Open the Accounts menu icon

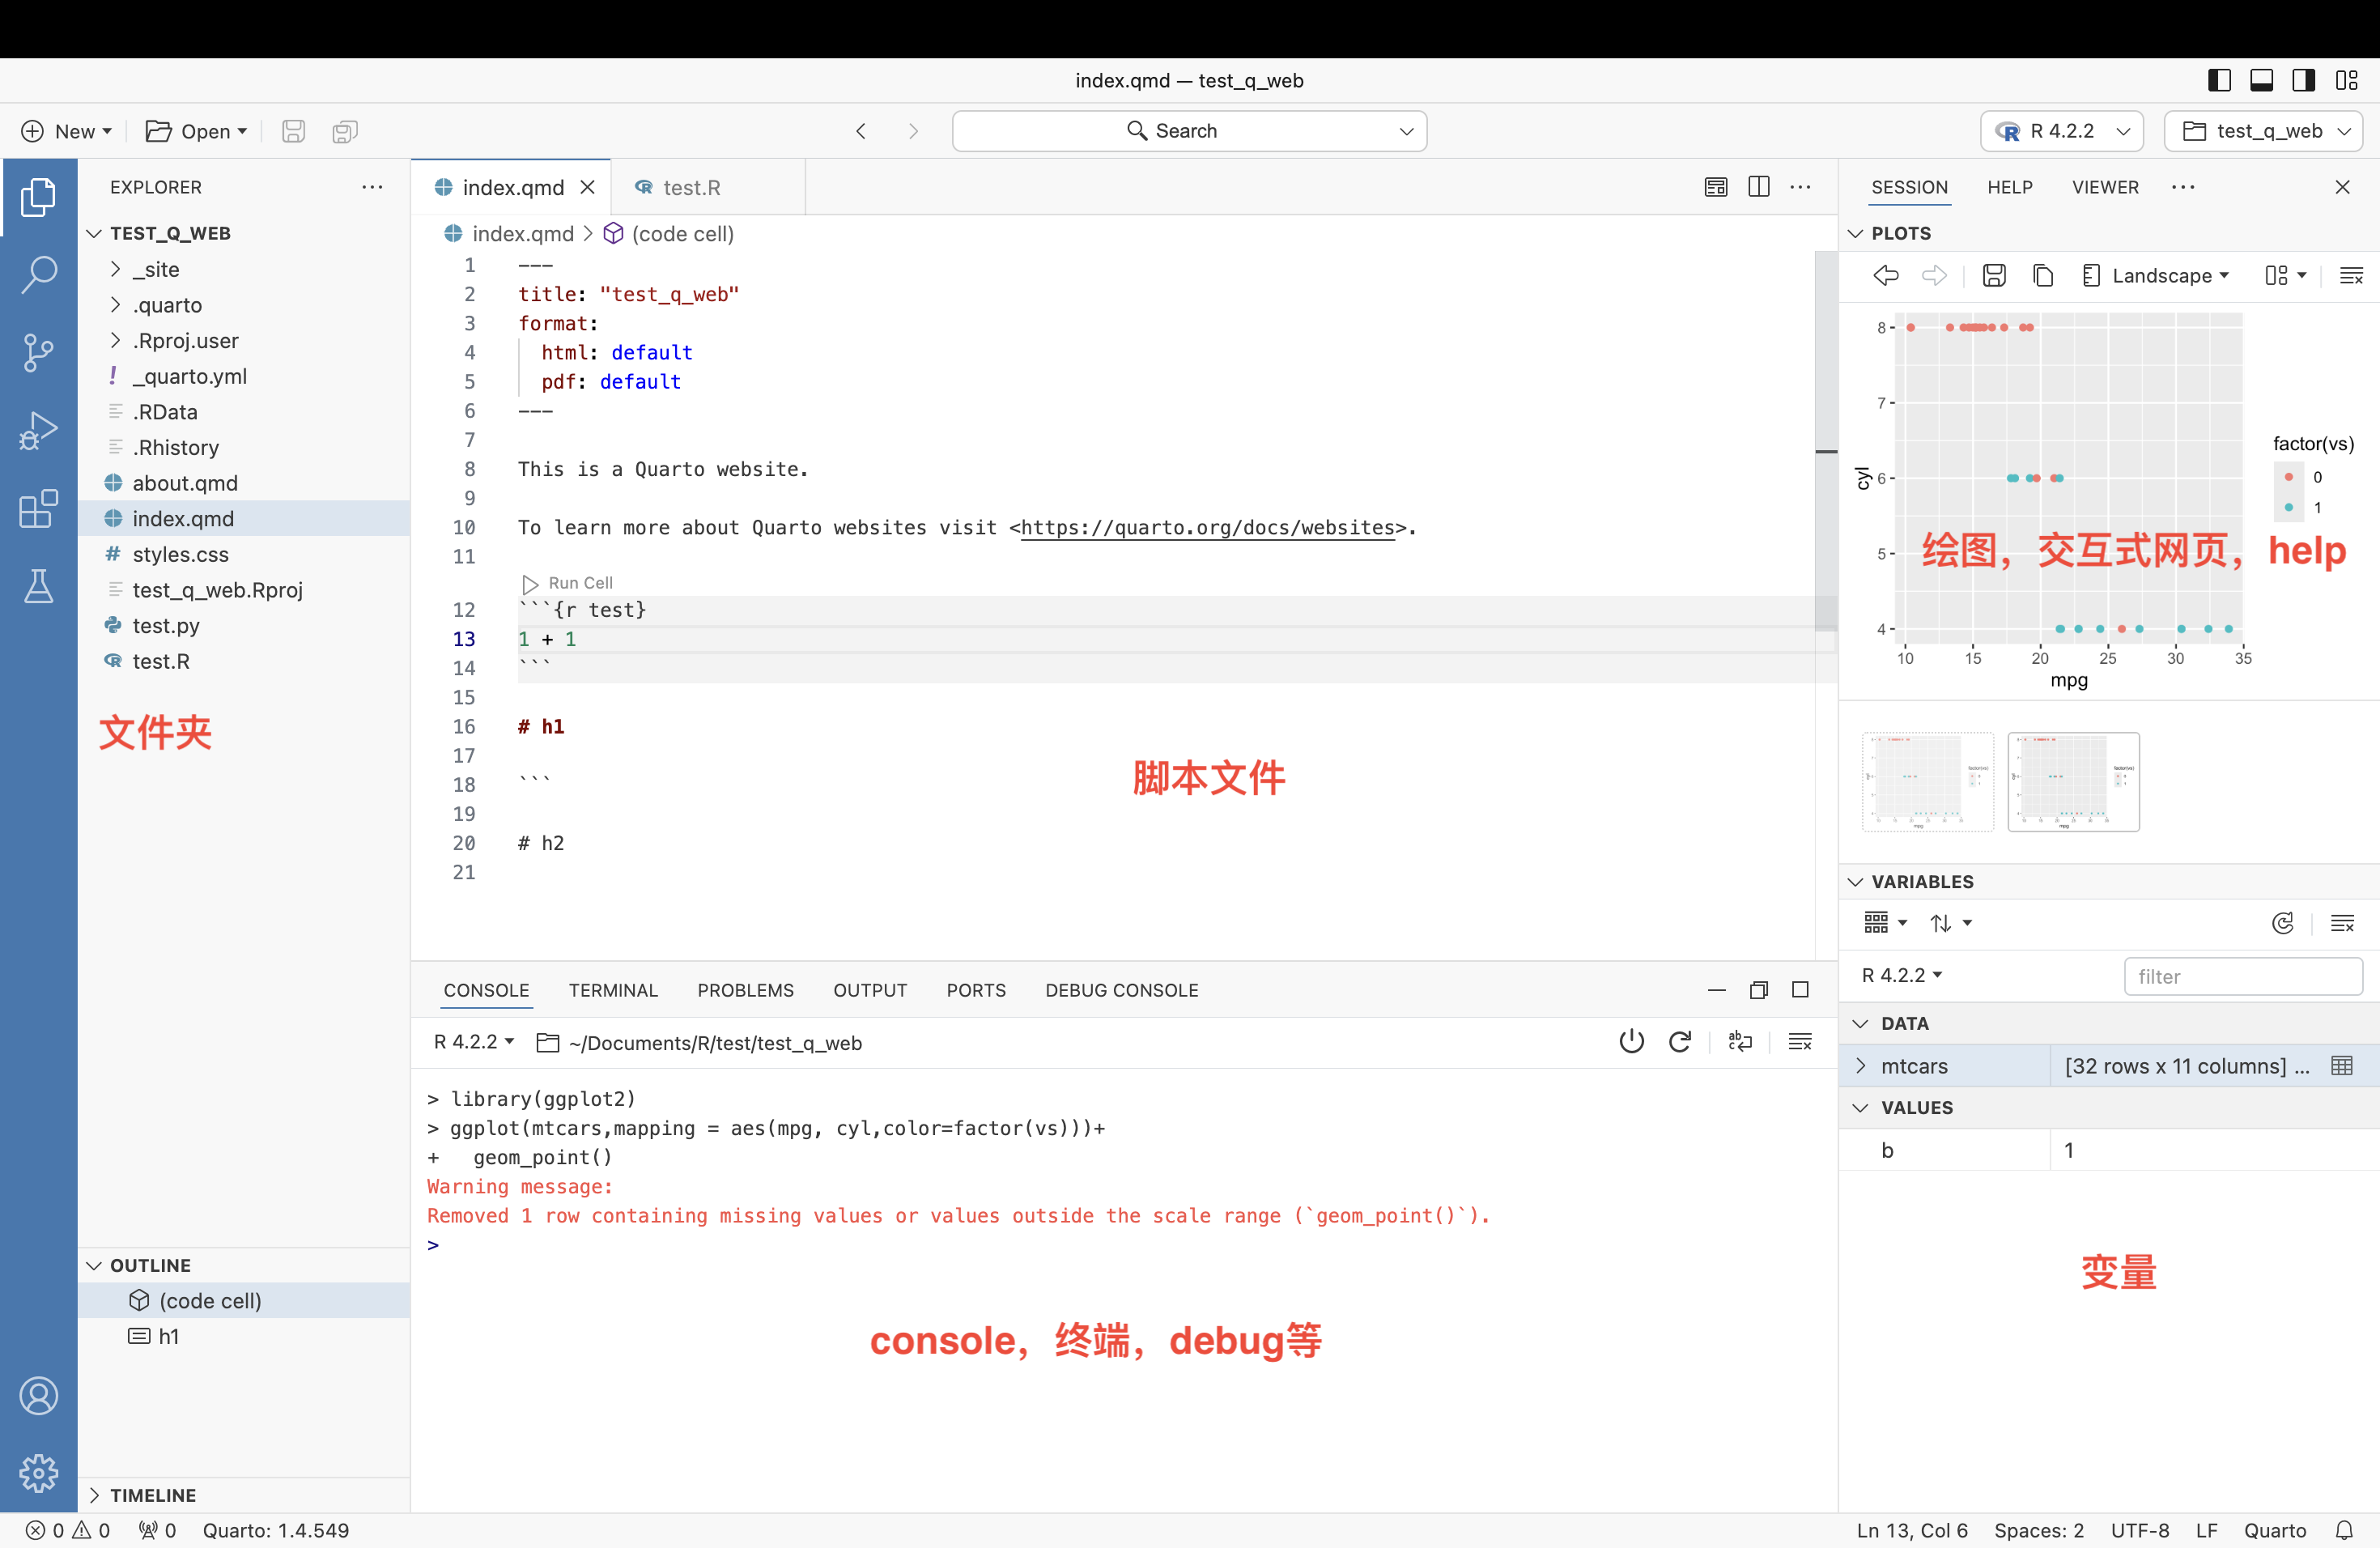tap(38, 1396)
